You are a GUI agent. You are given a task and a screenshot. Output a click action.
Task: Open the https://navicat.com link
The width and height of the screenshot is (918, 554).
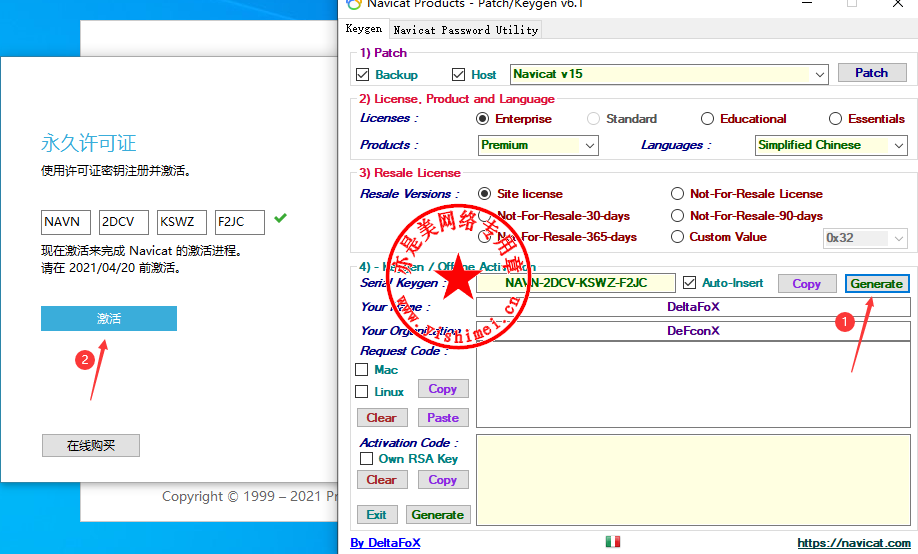click(x=854, y=543)
